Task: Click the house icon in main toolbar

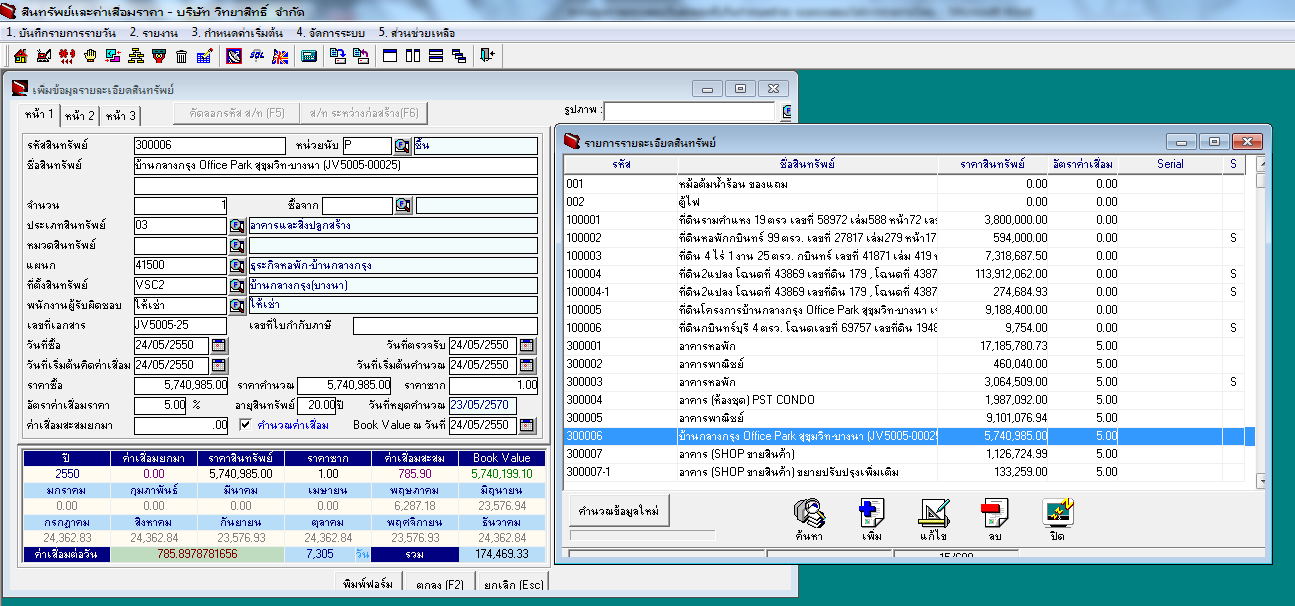Action: coord(20,56)
